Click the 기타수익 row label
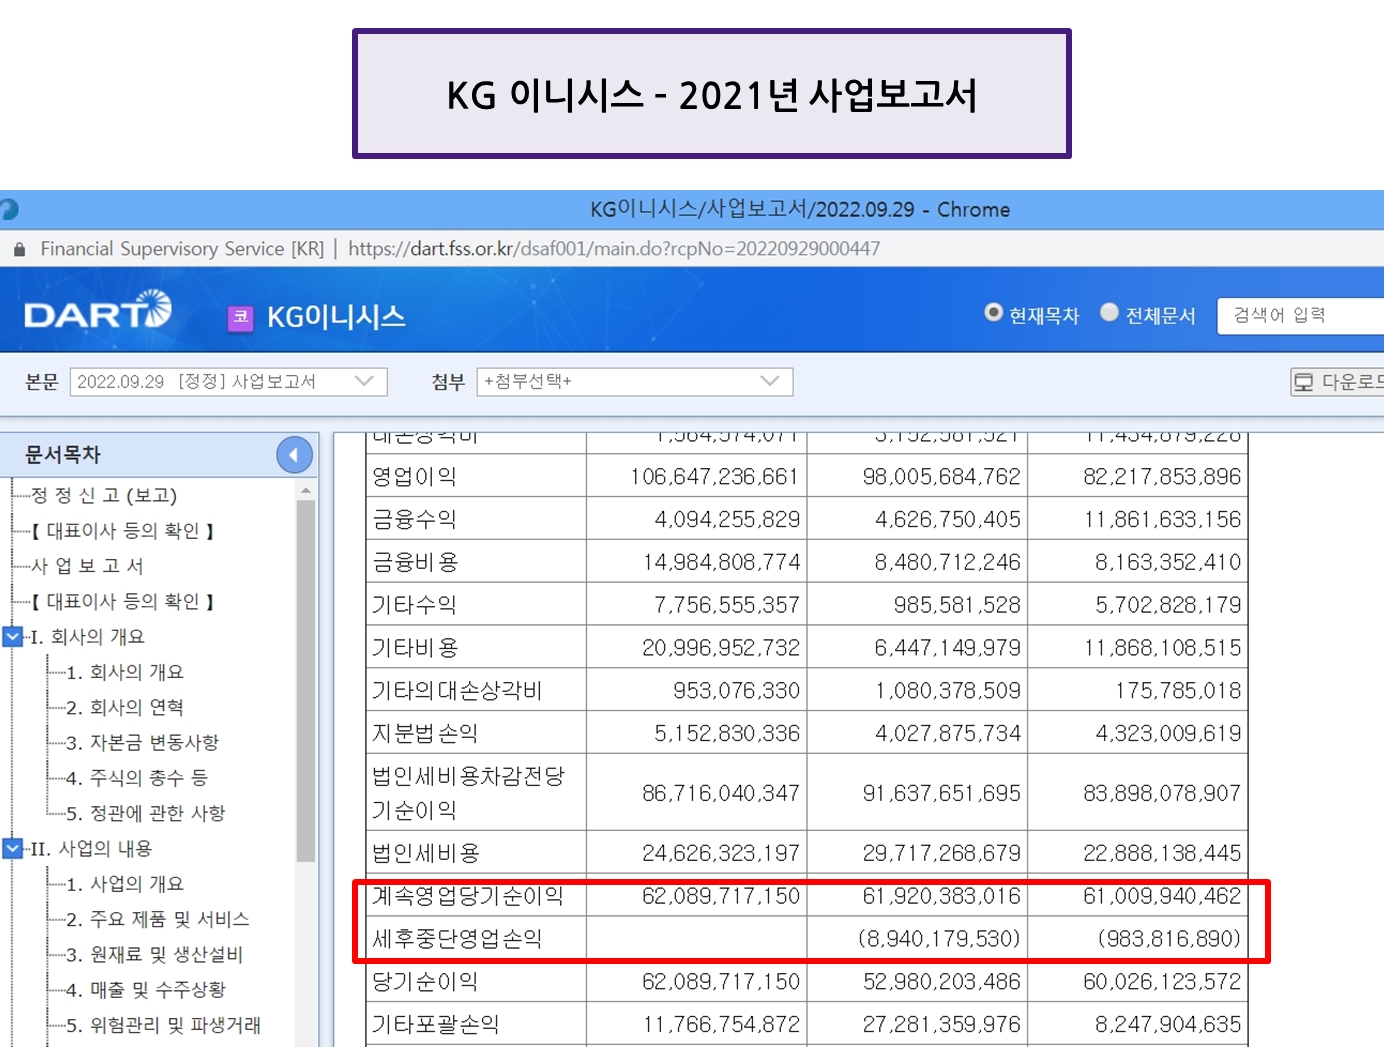The image size is (1384, 1058). click(x=414, y=606)
